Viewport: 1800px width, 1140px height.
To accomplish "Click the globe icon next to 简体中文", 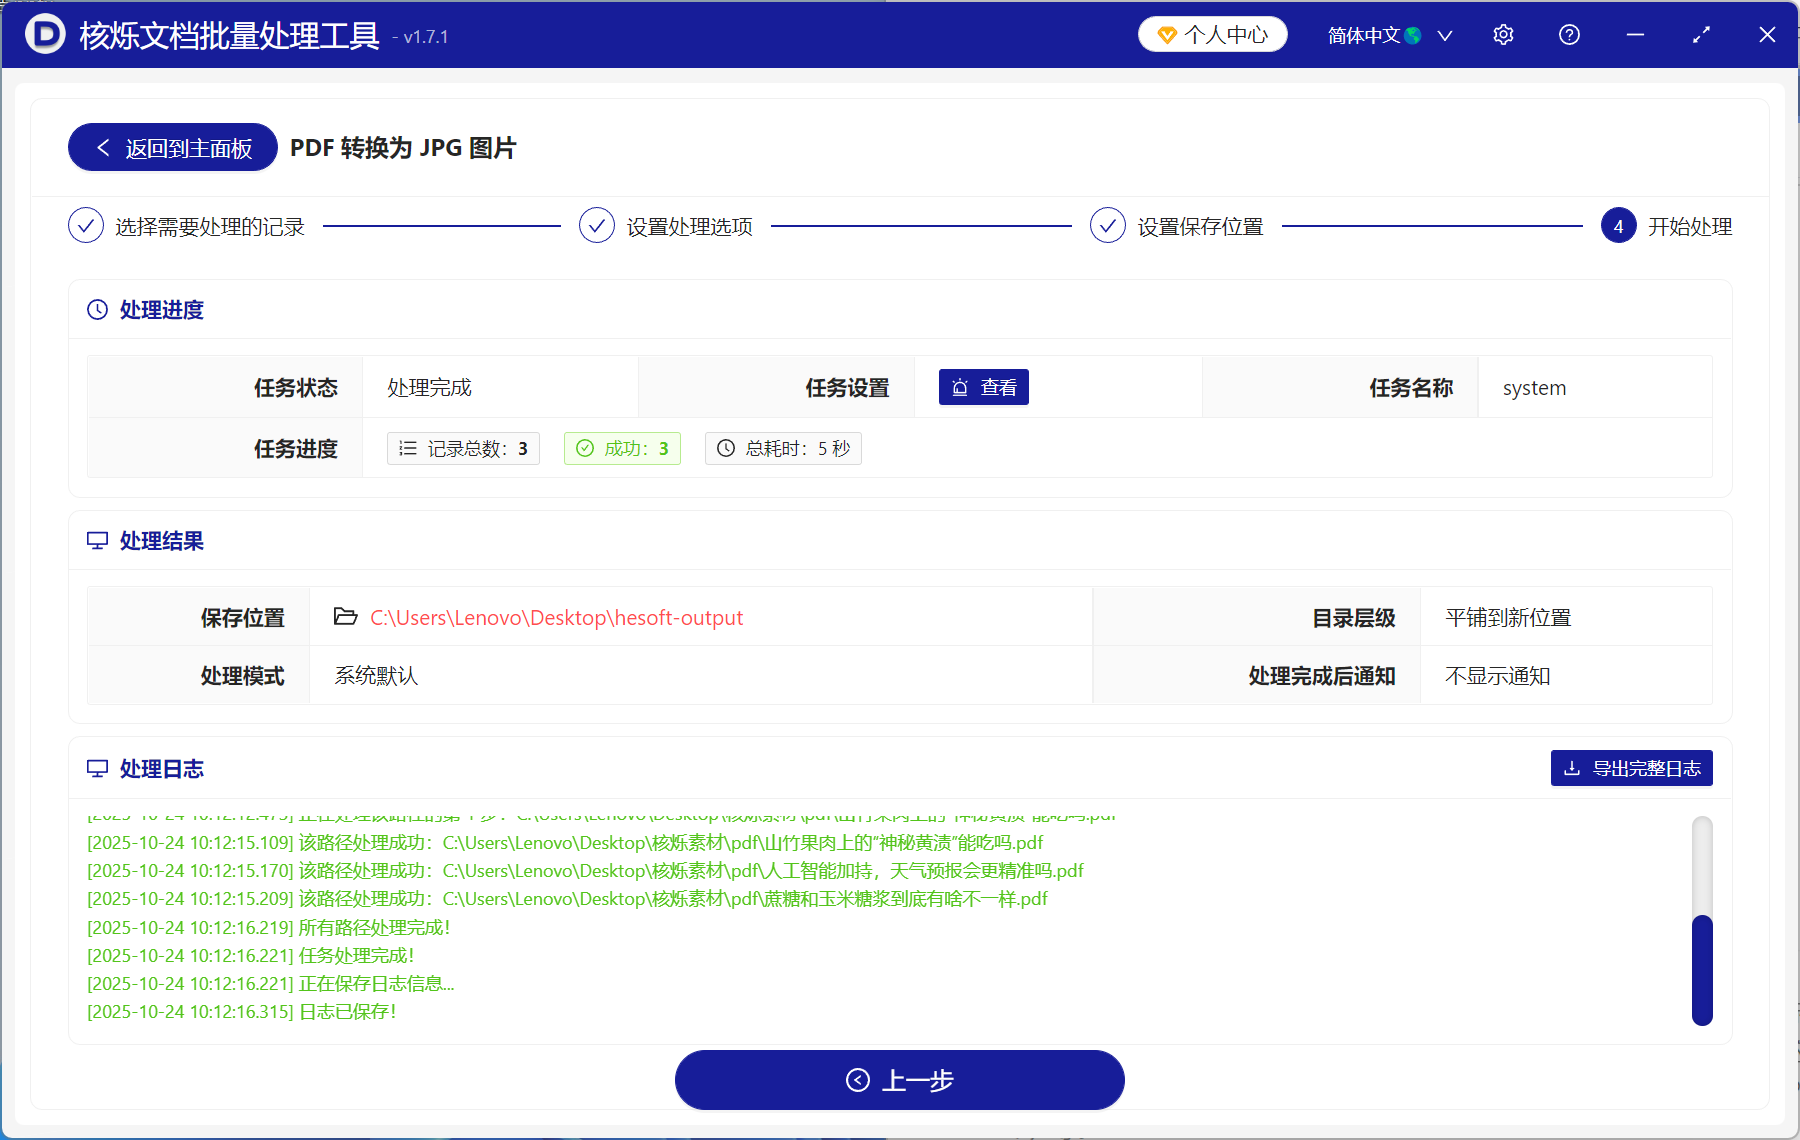I will (1412, 34).
